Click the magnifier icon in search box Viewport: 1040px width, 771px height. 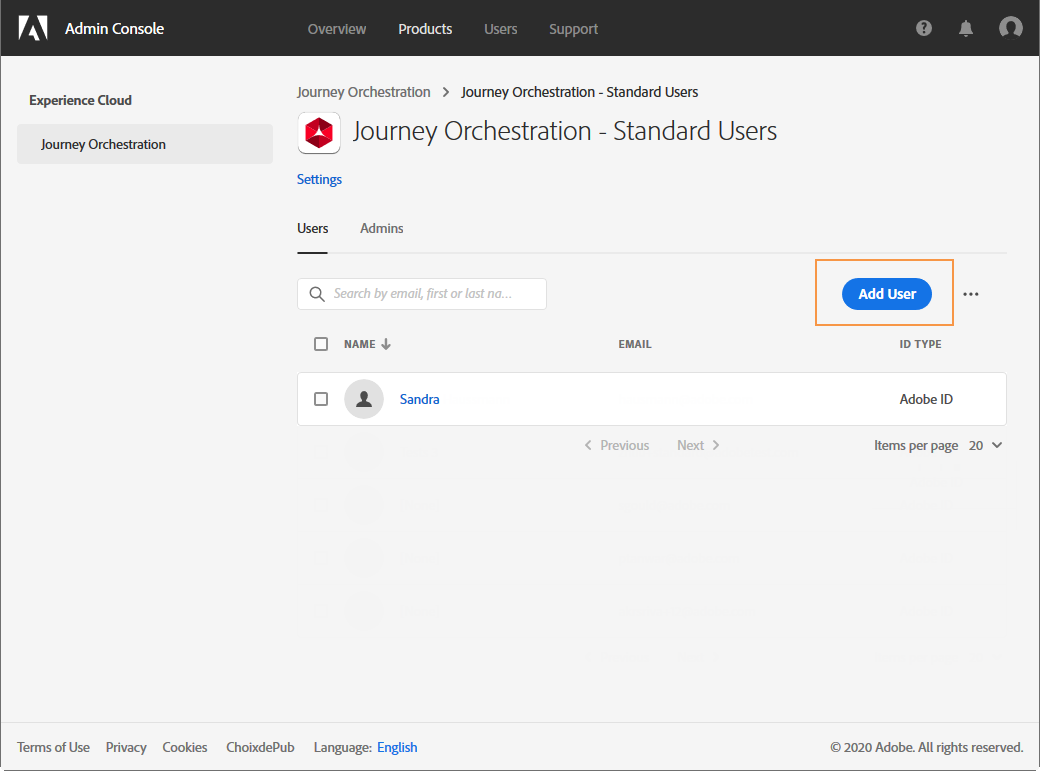pyautogui.click(x=317, y=294)
